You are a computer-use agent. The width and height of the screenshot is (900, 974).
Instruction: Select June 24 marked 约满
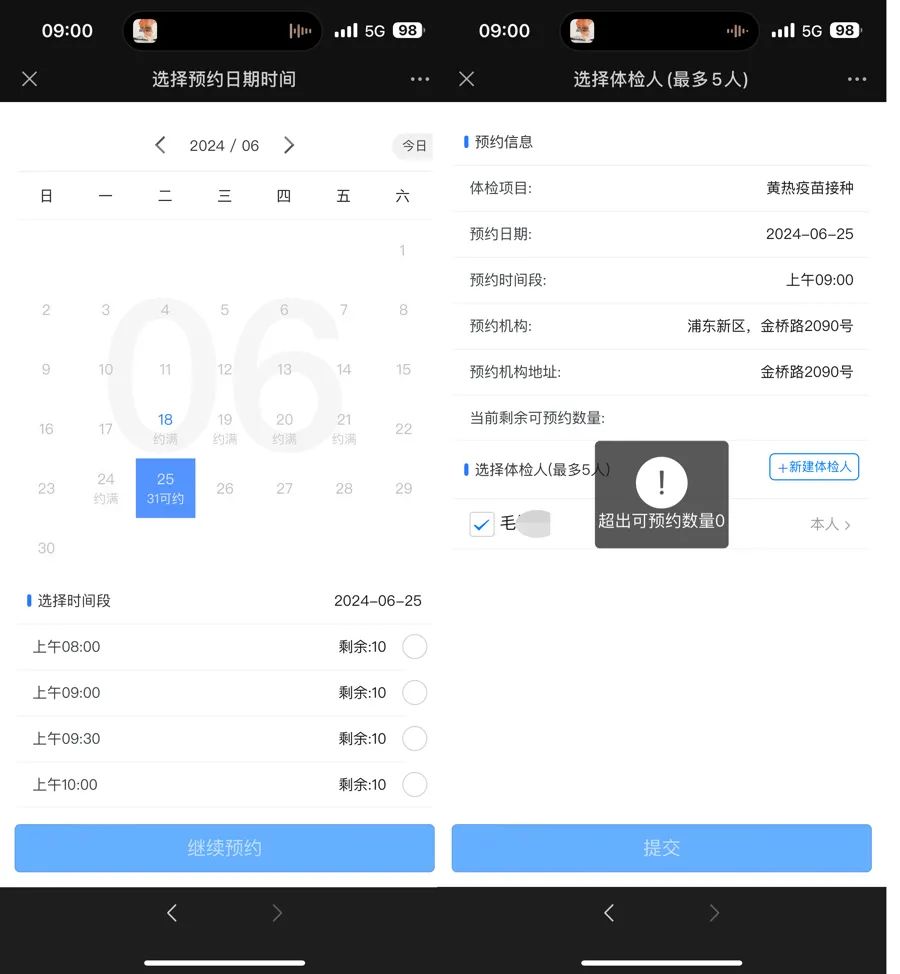tap(106, 488)
